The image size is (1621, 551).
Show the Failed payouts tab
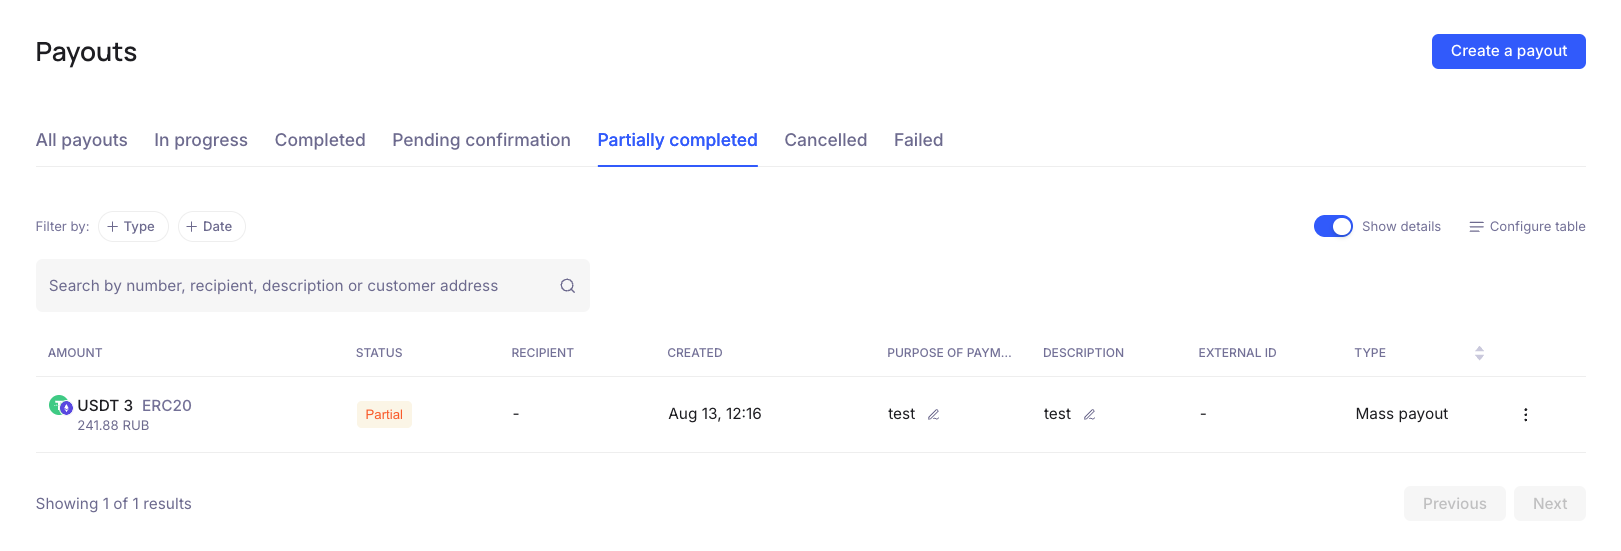[918, 140]
